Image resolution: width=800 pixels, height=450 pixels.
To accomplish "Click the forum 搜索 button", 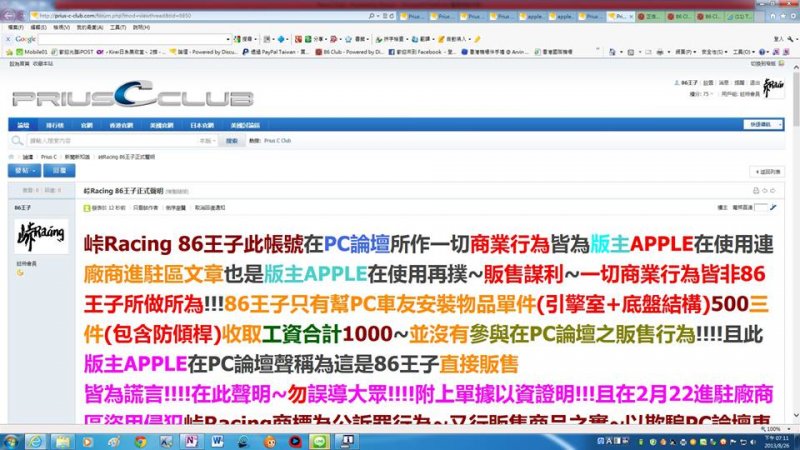I will click(232, 140).
